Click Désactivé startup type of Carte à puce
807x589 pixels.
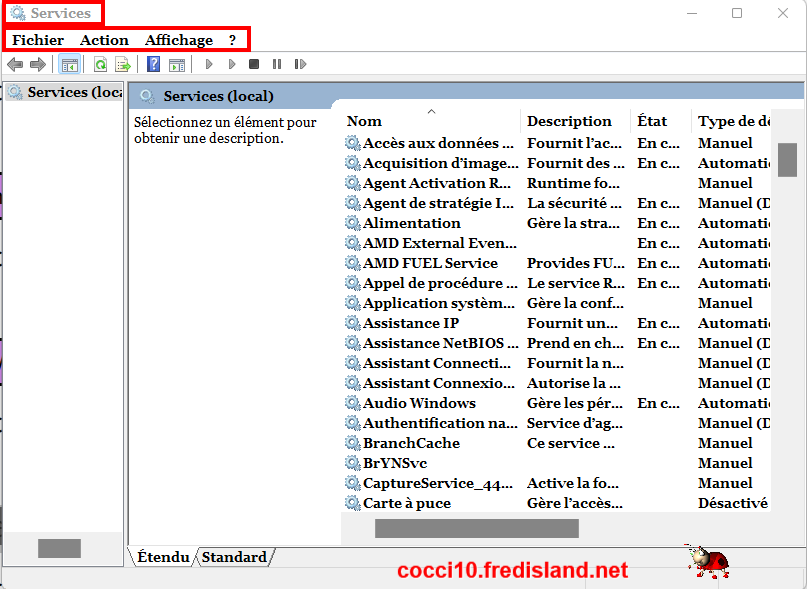click(x=732, y=504)
